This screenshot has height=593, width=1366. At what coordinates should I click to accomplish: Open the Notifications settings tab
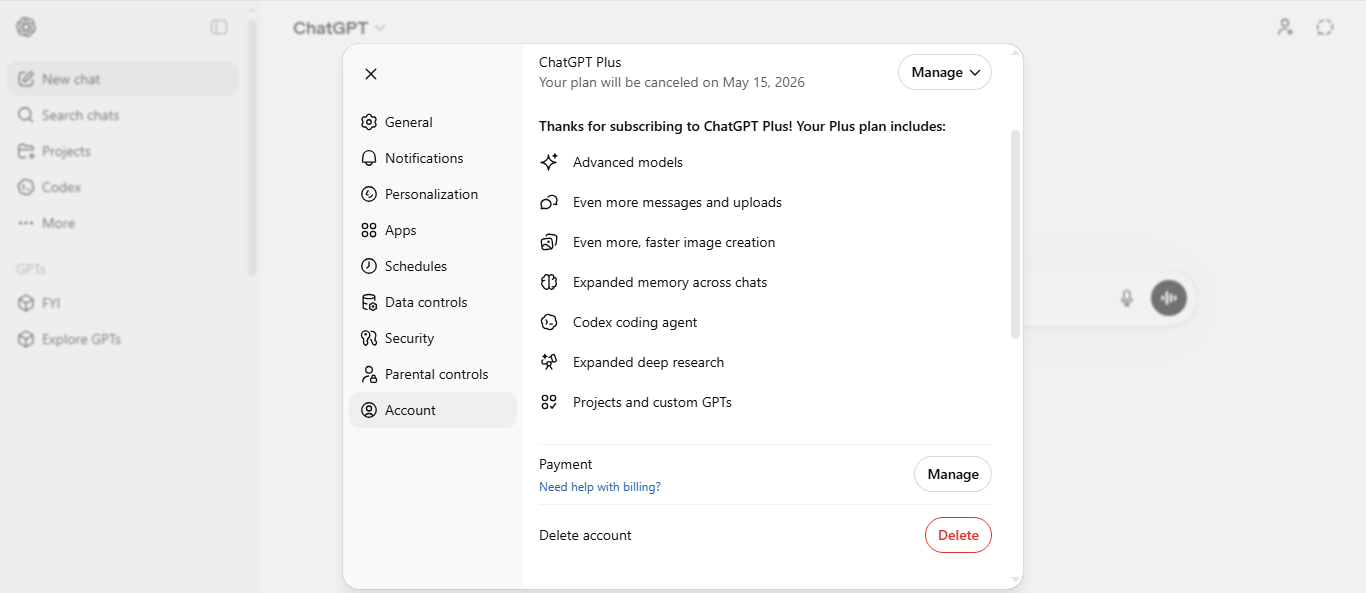tap(423, 158)
